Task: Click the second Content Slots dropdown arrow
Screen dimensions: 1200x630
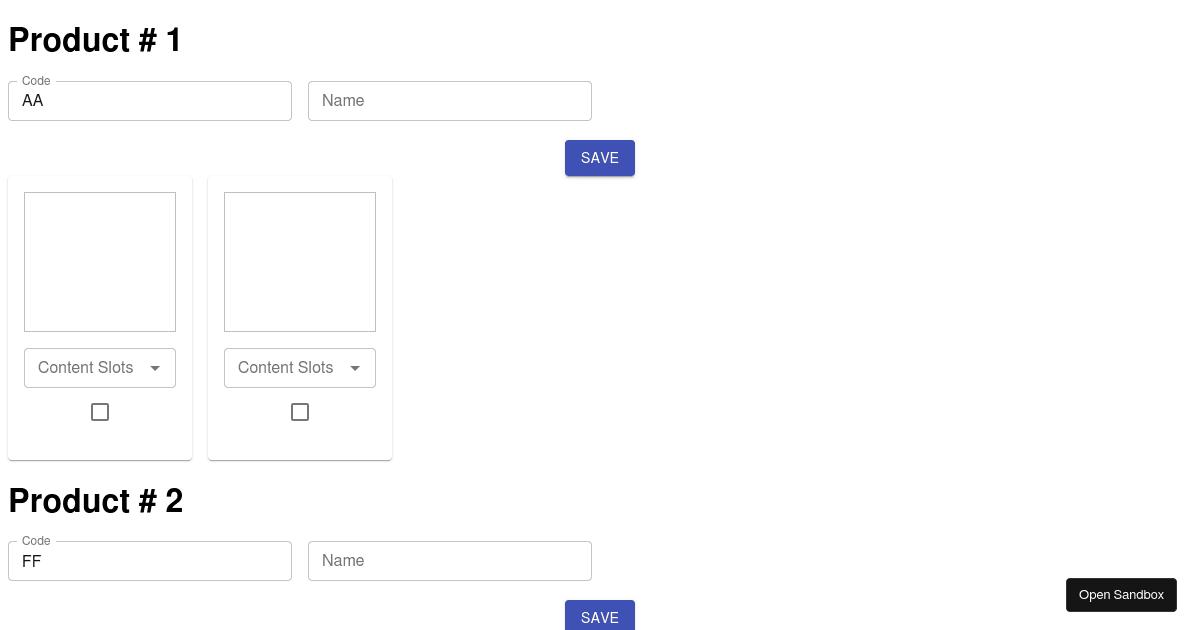Action: click(x=356, y=368)
